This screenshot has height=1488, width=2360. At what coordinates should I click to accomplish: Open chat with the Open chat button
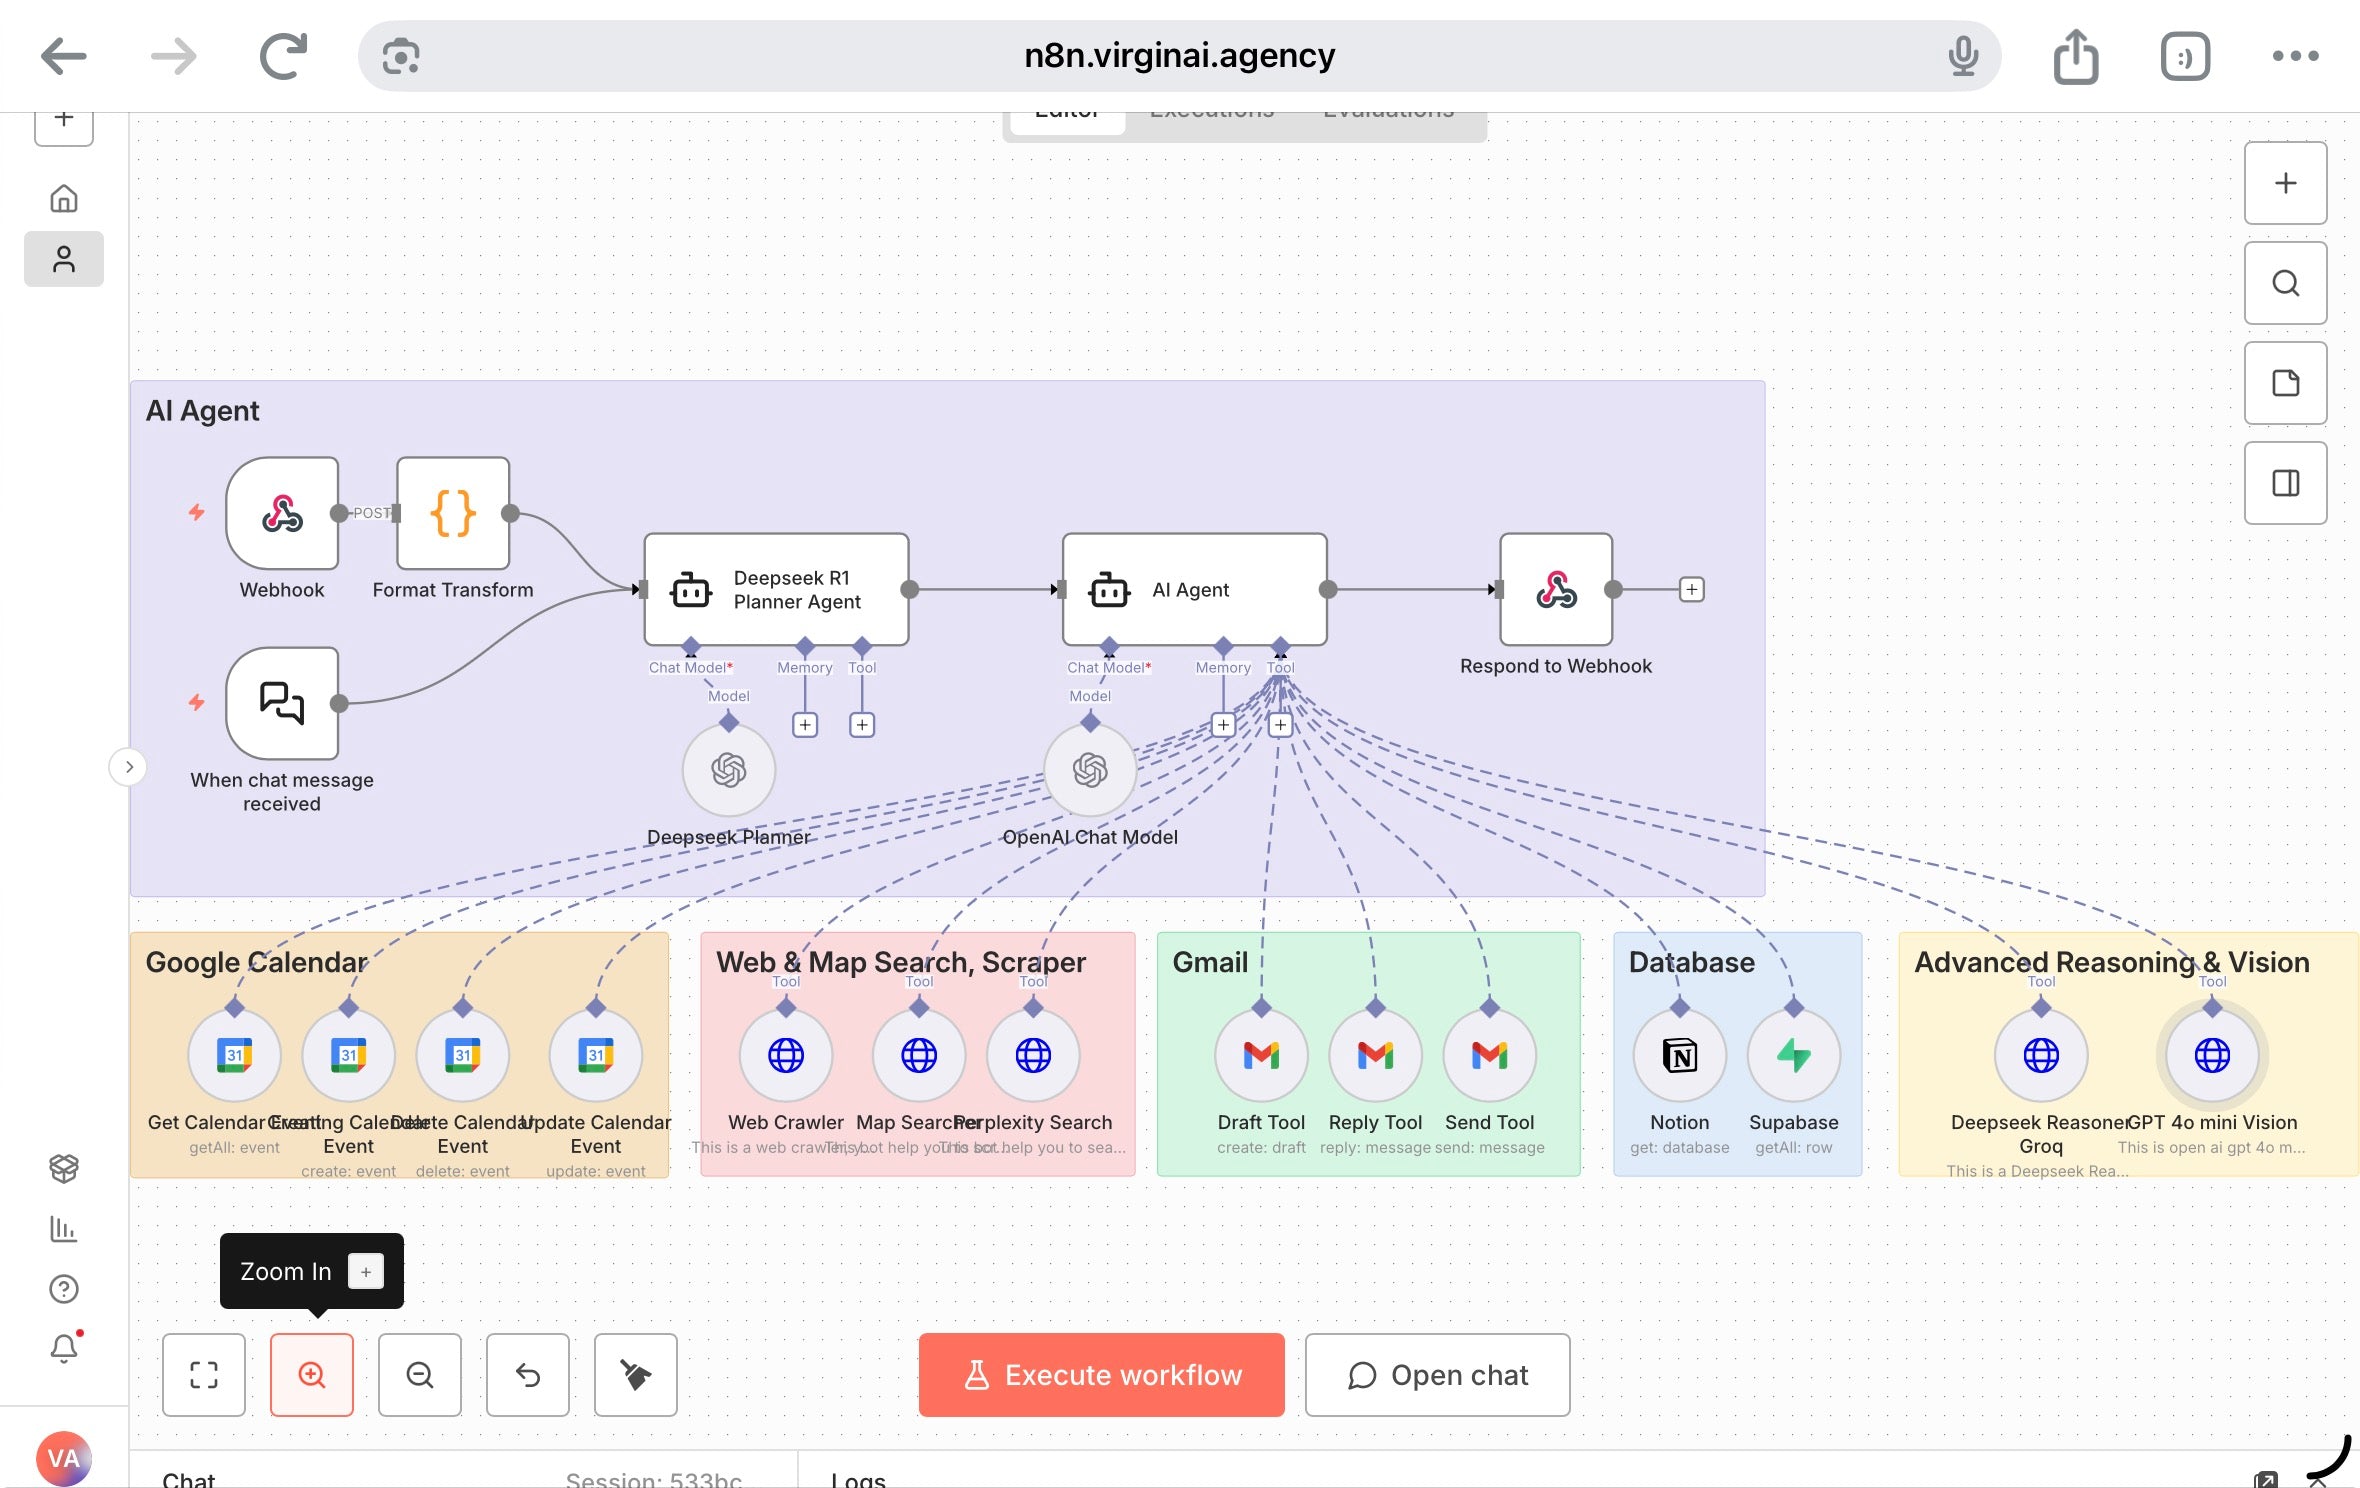tap(1437, 1375)
